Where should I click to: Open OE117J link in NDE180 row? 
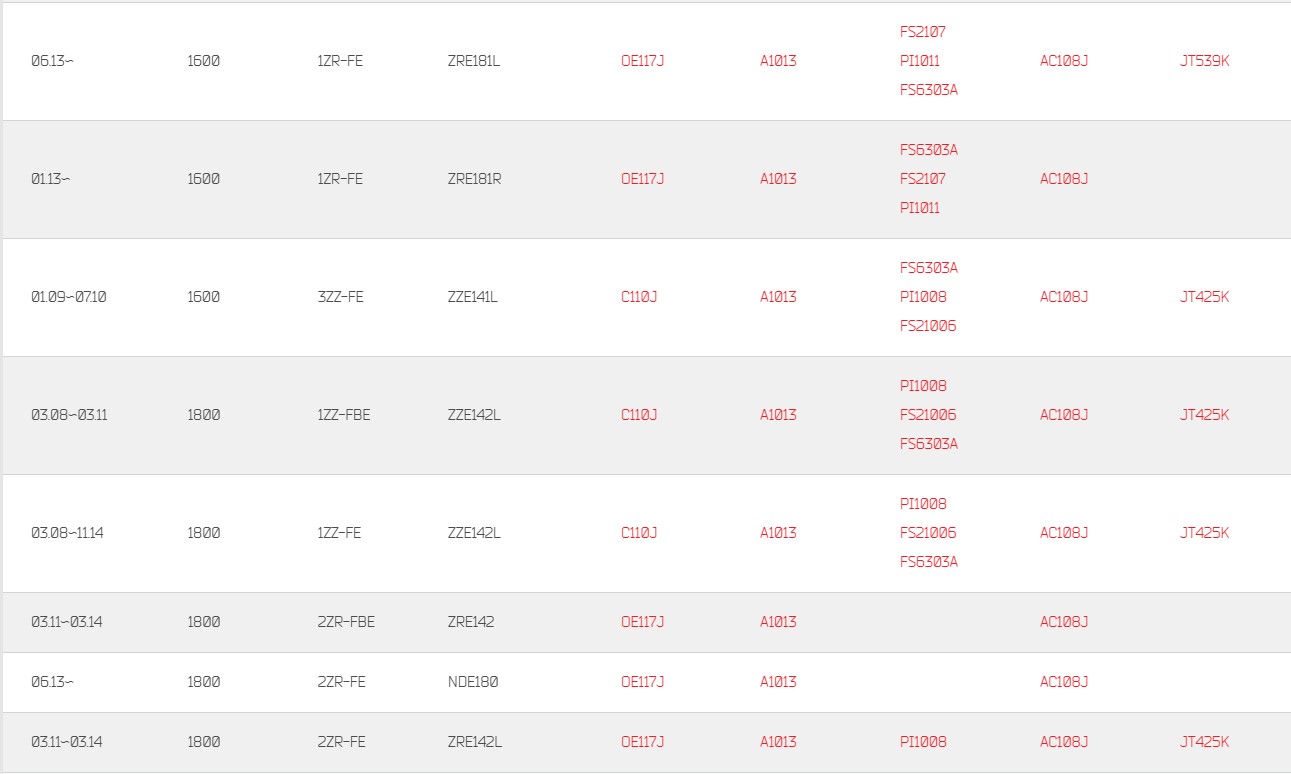point(642,682)
